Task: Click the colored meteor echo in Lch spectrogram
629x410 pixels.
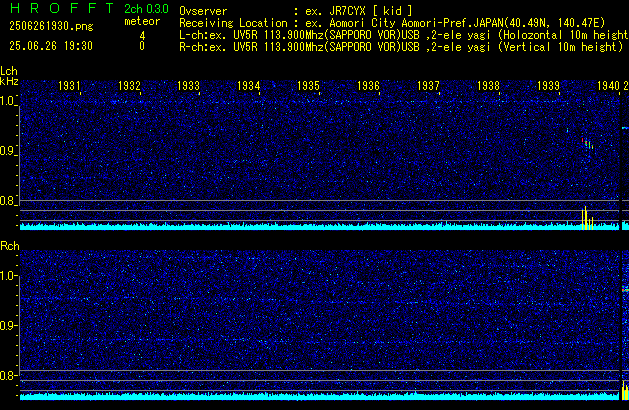Action: click(x=587, y=143)
